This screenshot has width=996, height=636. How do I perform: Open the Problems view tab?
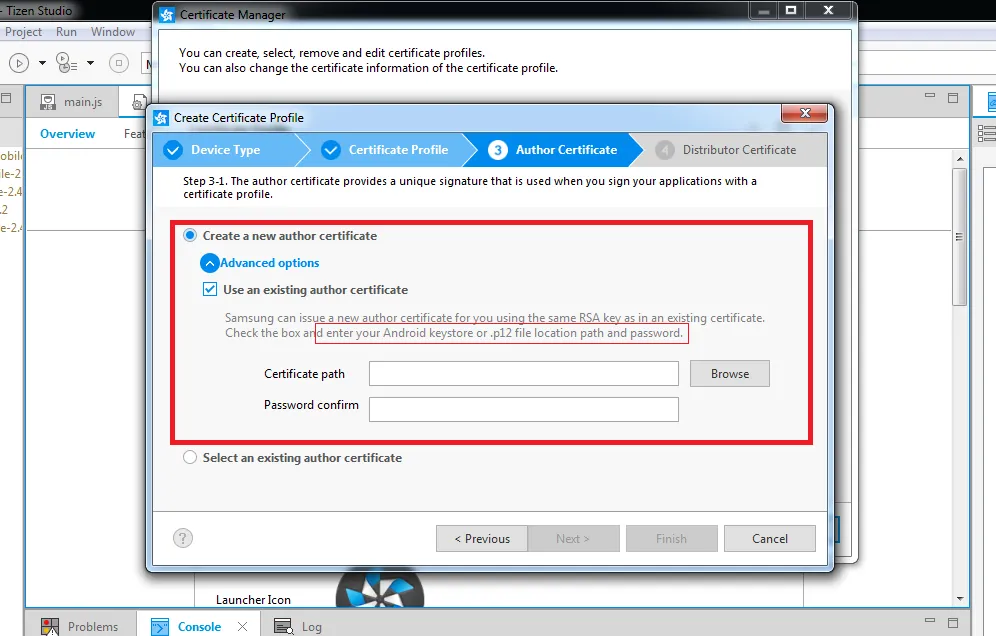(x=80, y=626)
